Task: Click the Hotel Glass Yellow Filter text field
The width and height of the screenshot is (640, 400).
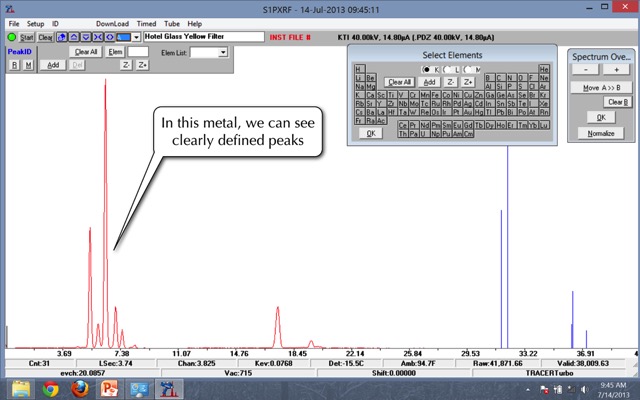Action: [203, 37]
